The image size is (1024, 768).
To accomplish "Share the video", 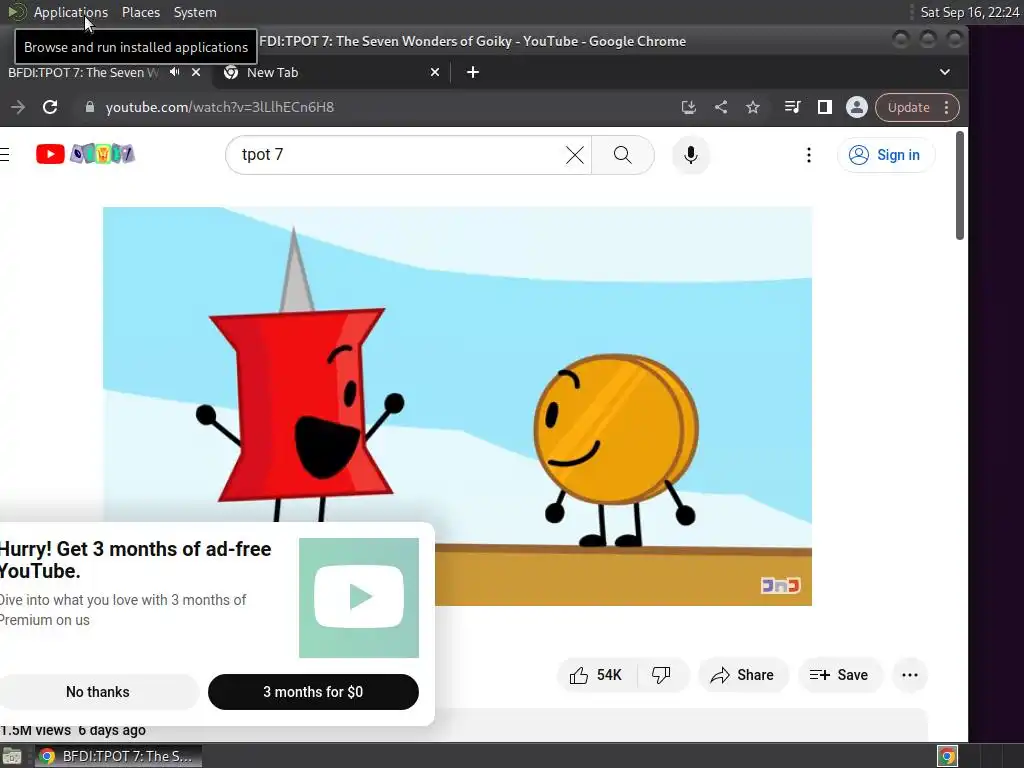I will coord(743,675).
